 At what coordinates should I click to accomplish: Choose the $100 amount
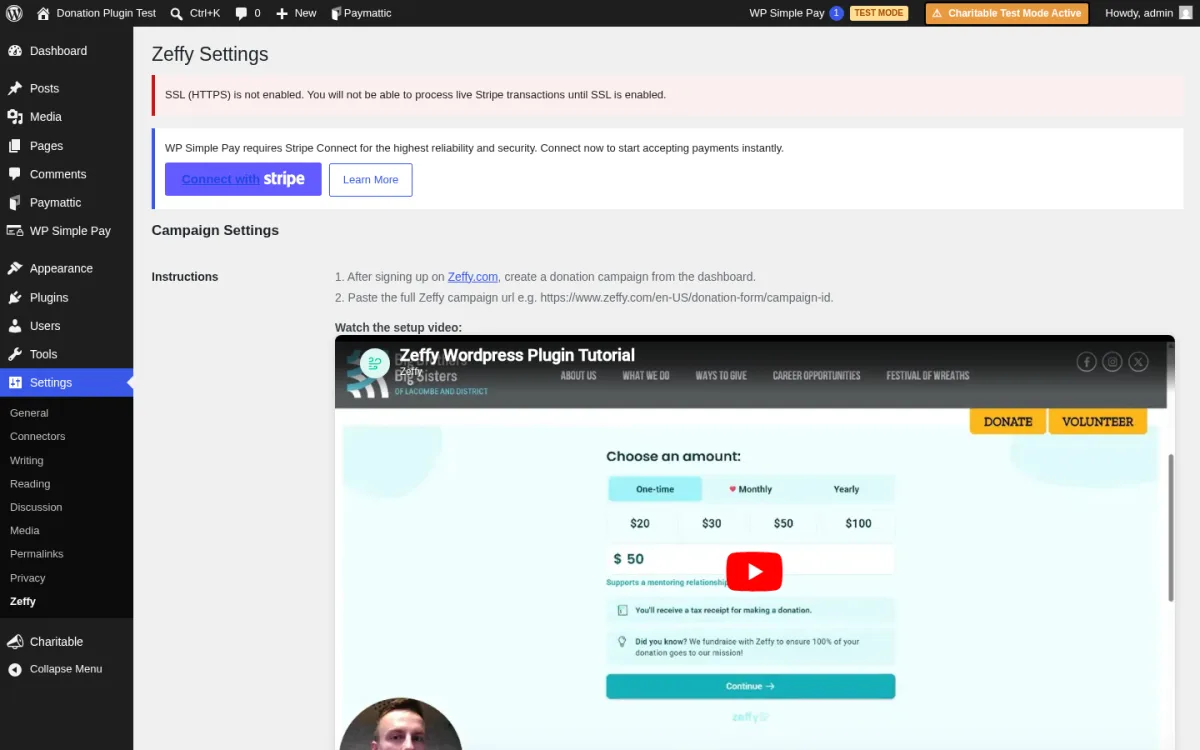[x=858, y=523]
